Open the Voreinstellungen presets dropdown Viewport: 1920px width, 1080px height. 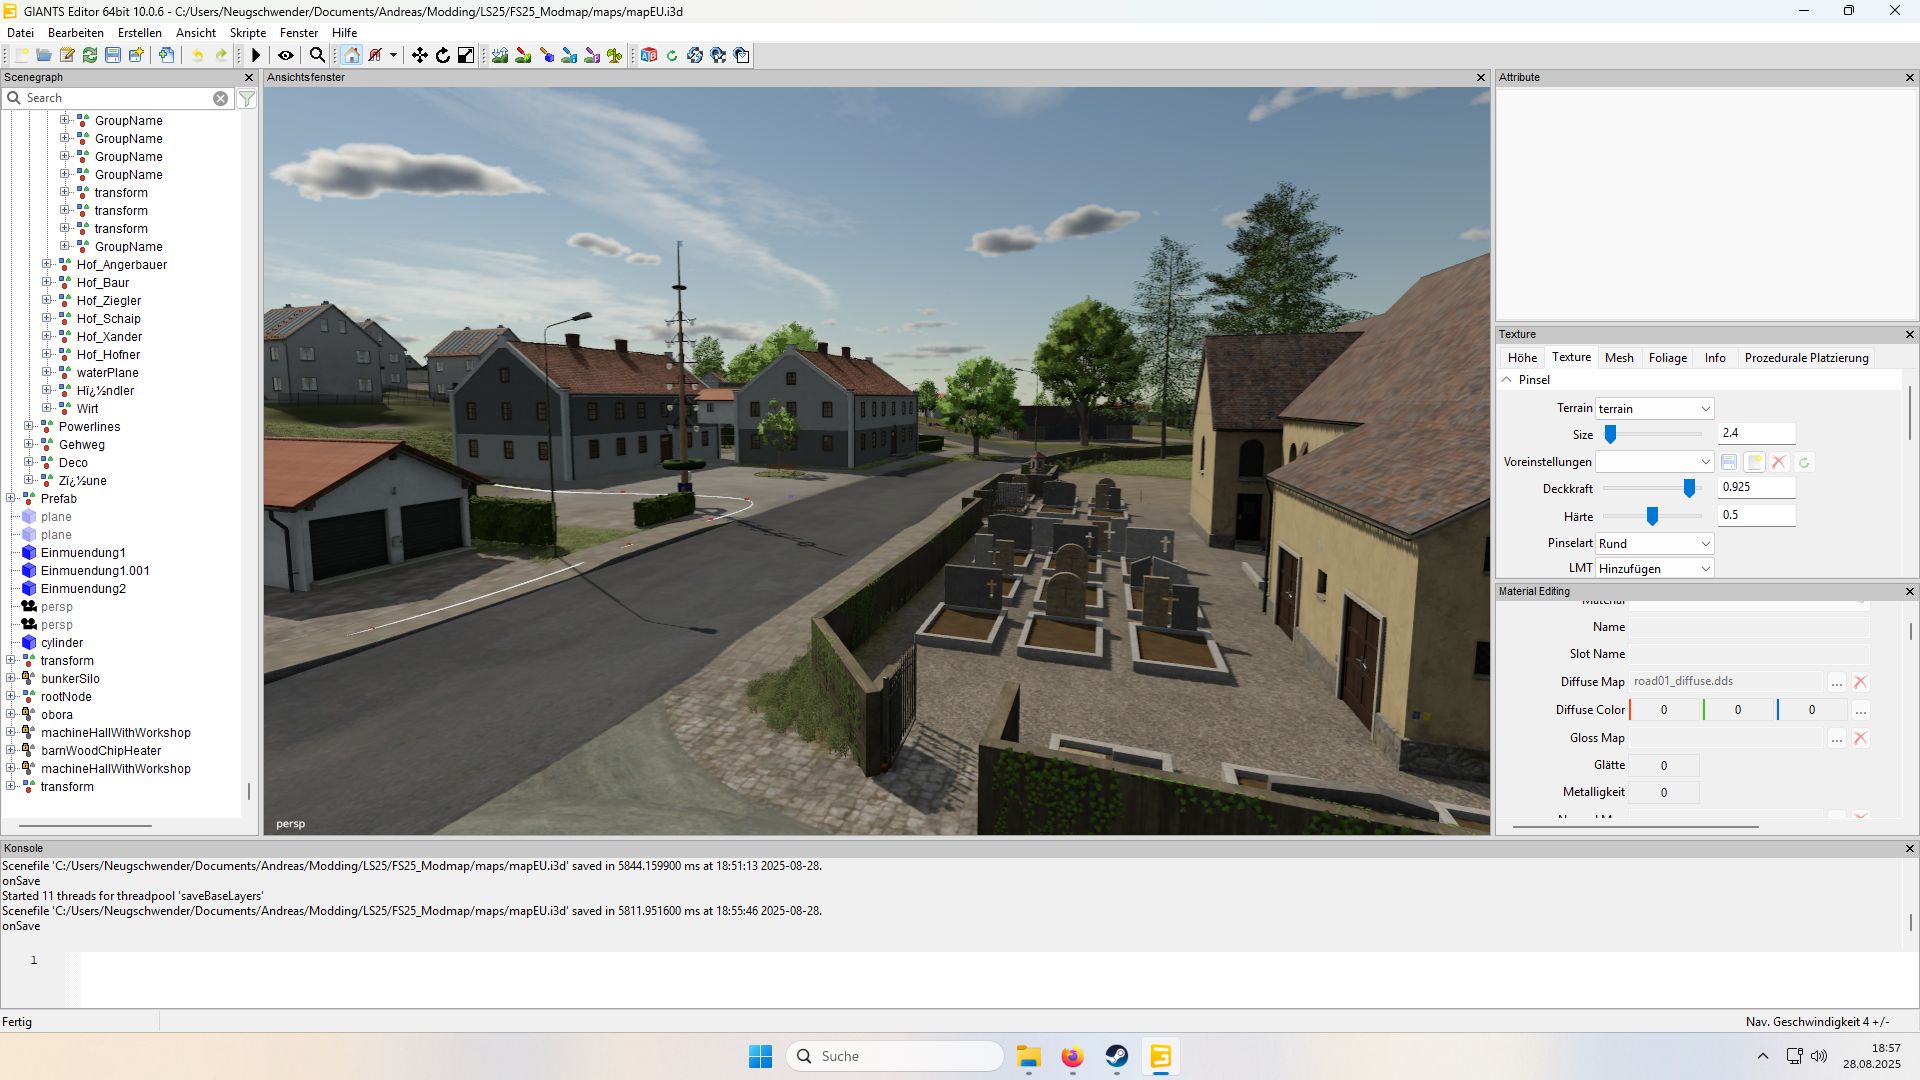(x=1654, y=462)
